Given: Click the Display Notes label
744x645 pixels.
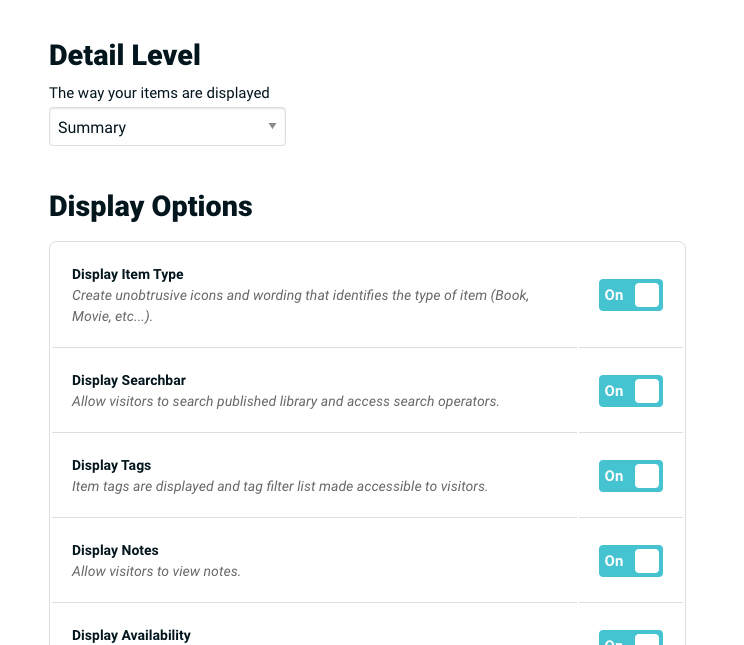Looking at the screenshot, I should (x=115, y=550).
